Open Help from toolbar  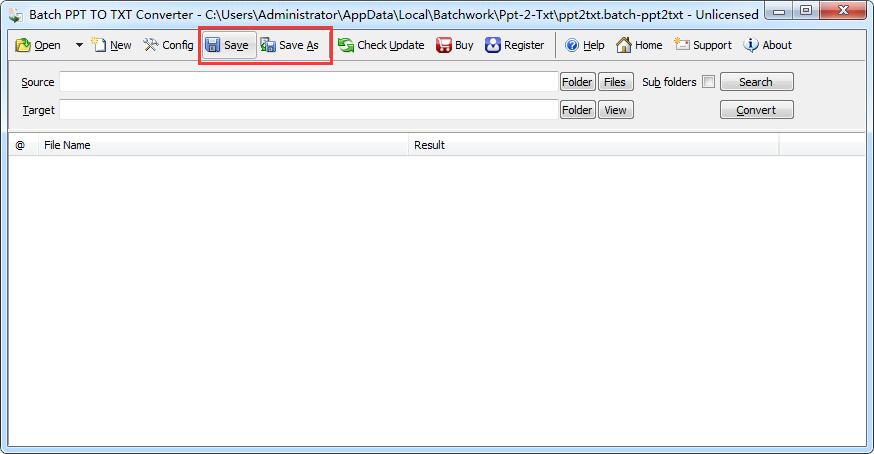pyautogui.click(x=584, y=45)
